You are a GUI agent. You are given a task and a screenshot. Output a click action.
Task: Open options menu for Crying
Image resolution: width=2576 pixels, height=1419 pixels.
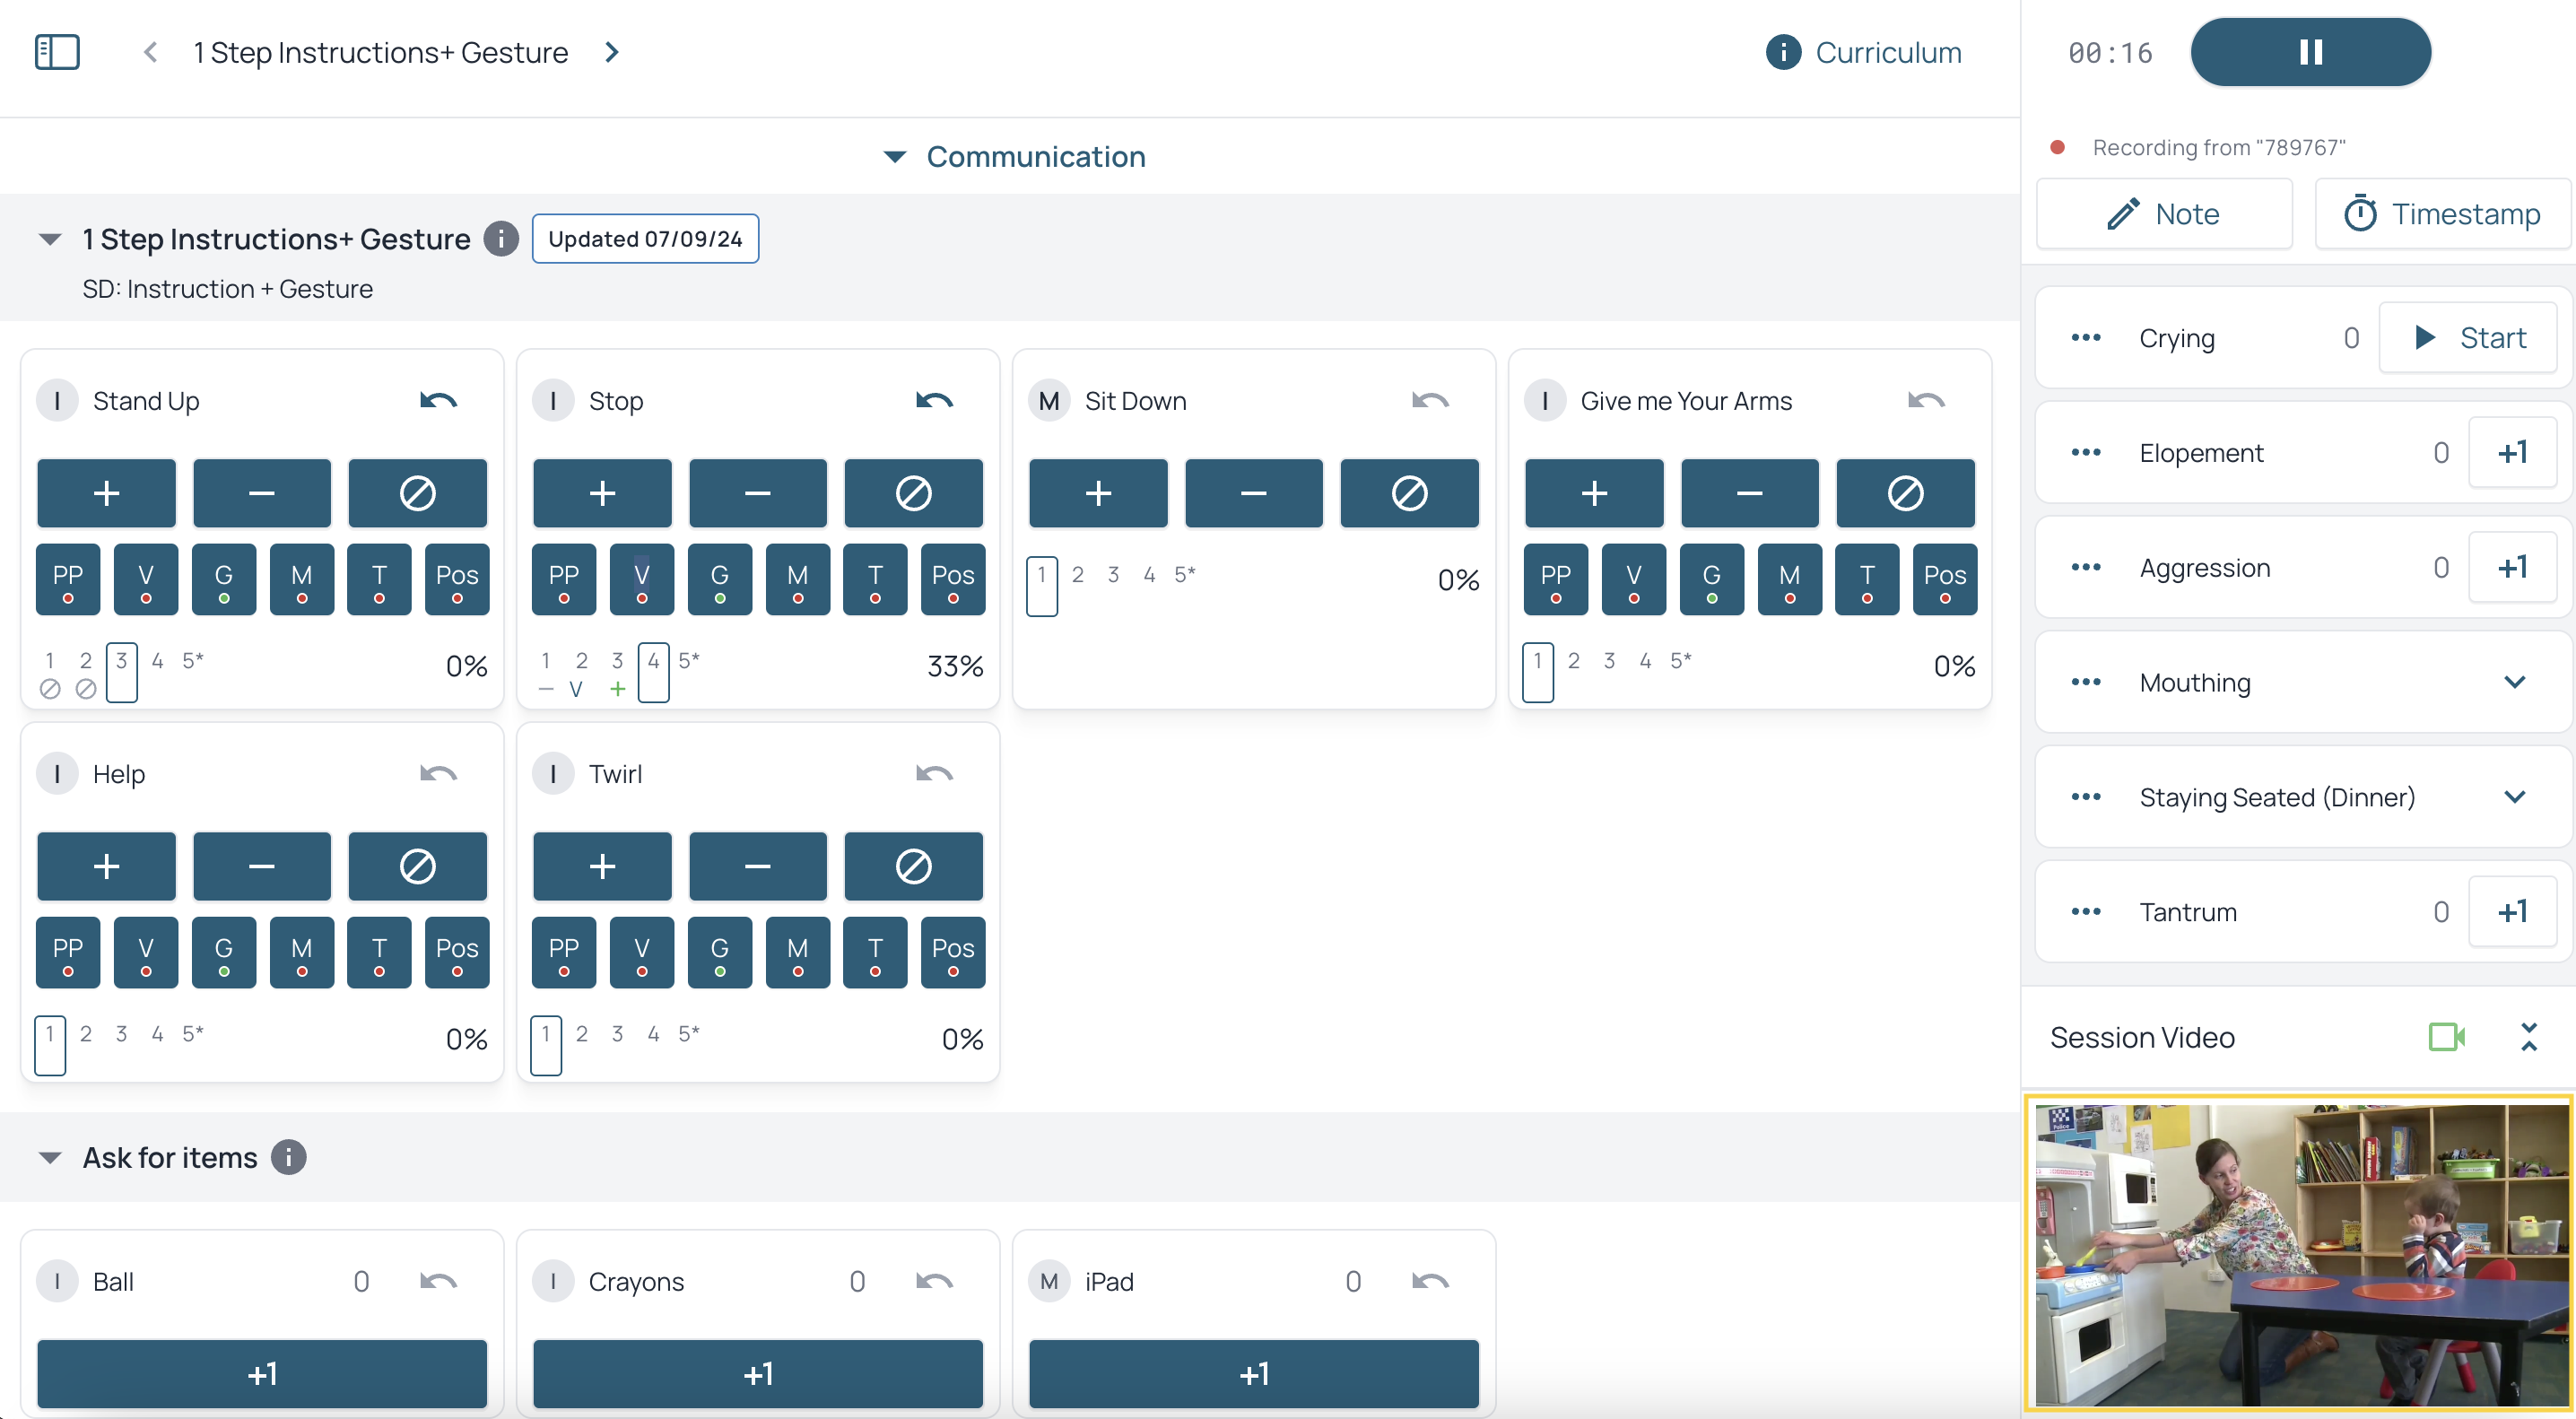(2086, 337)
